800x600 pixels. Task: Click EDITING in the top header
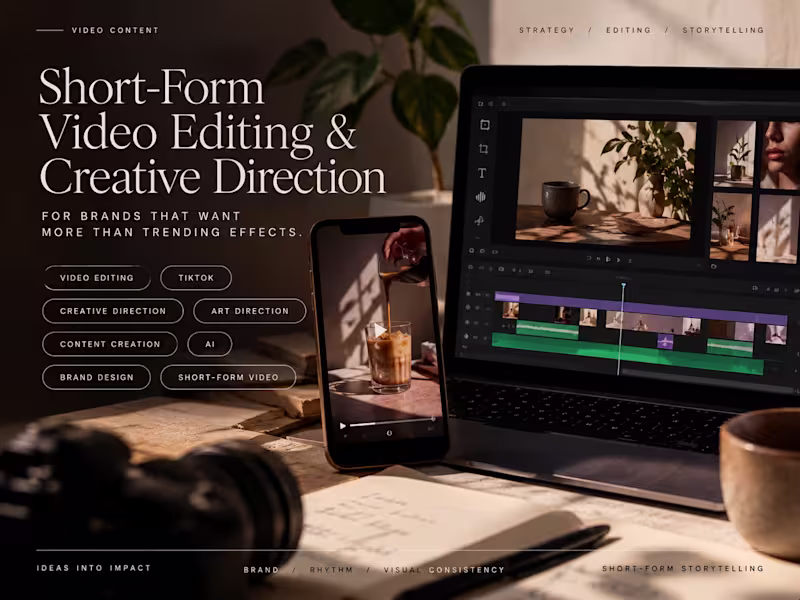coord(629,30)
